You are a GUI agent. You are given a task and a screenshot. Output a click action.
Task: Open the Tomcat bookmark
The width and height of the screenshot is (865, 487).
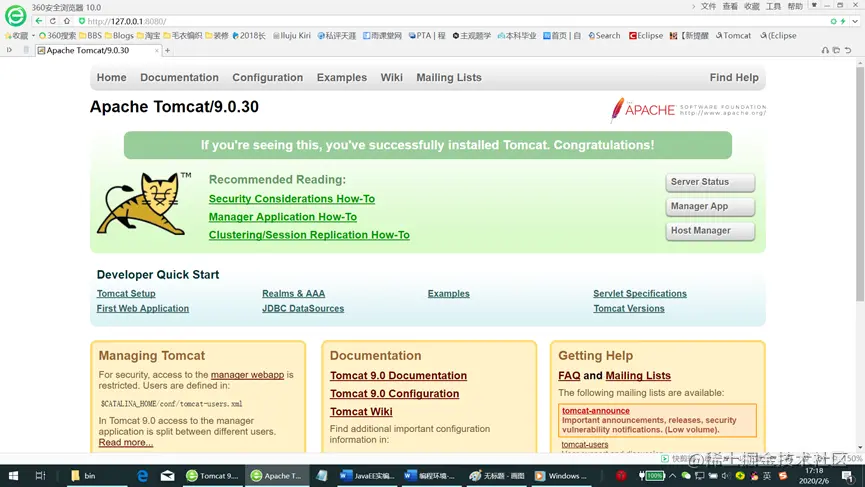(x=733, y=35)
